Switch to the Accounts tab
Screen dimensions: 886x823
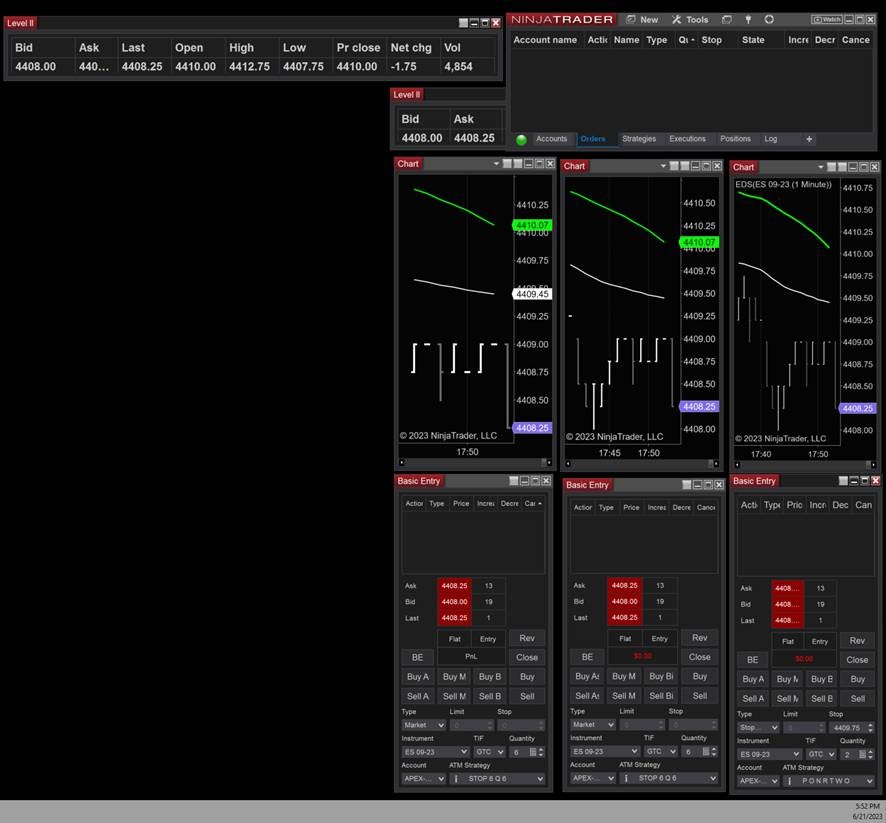(x=551, y=139)
